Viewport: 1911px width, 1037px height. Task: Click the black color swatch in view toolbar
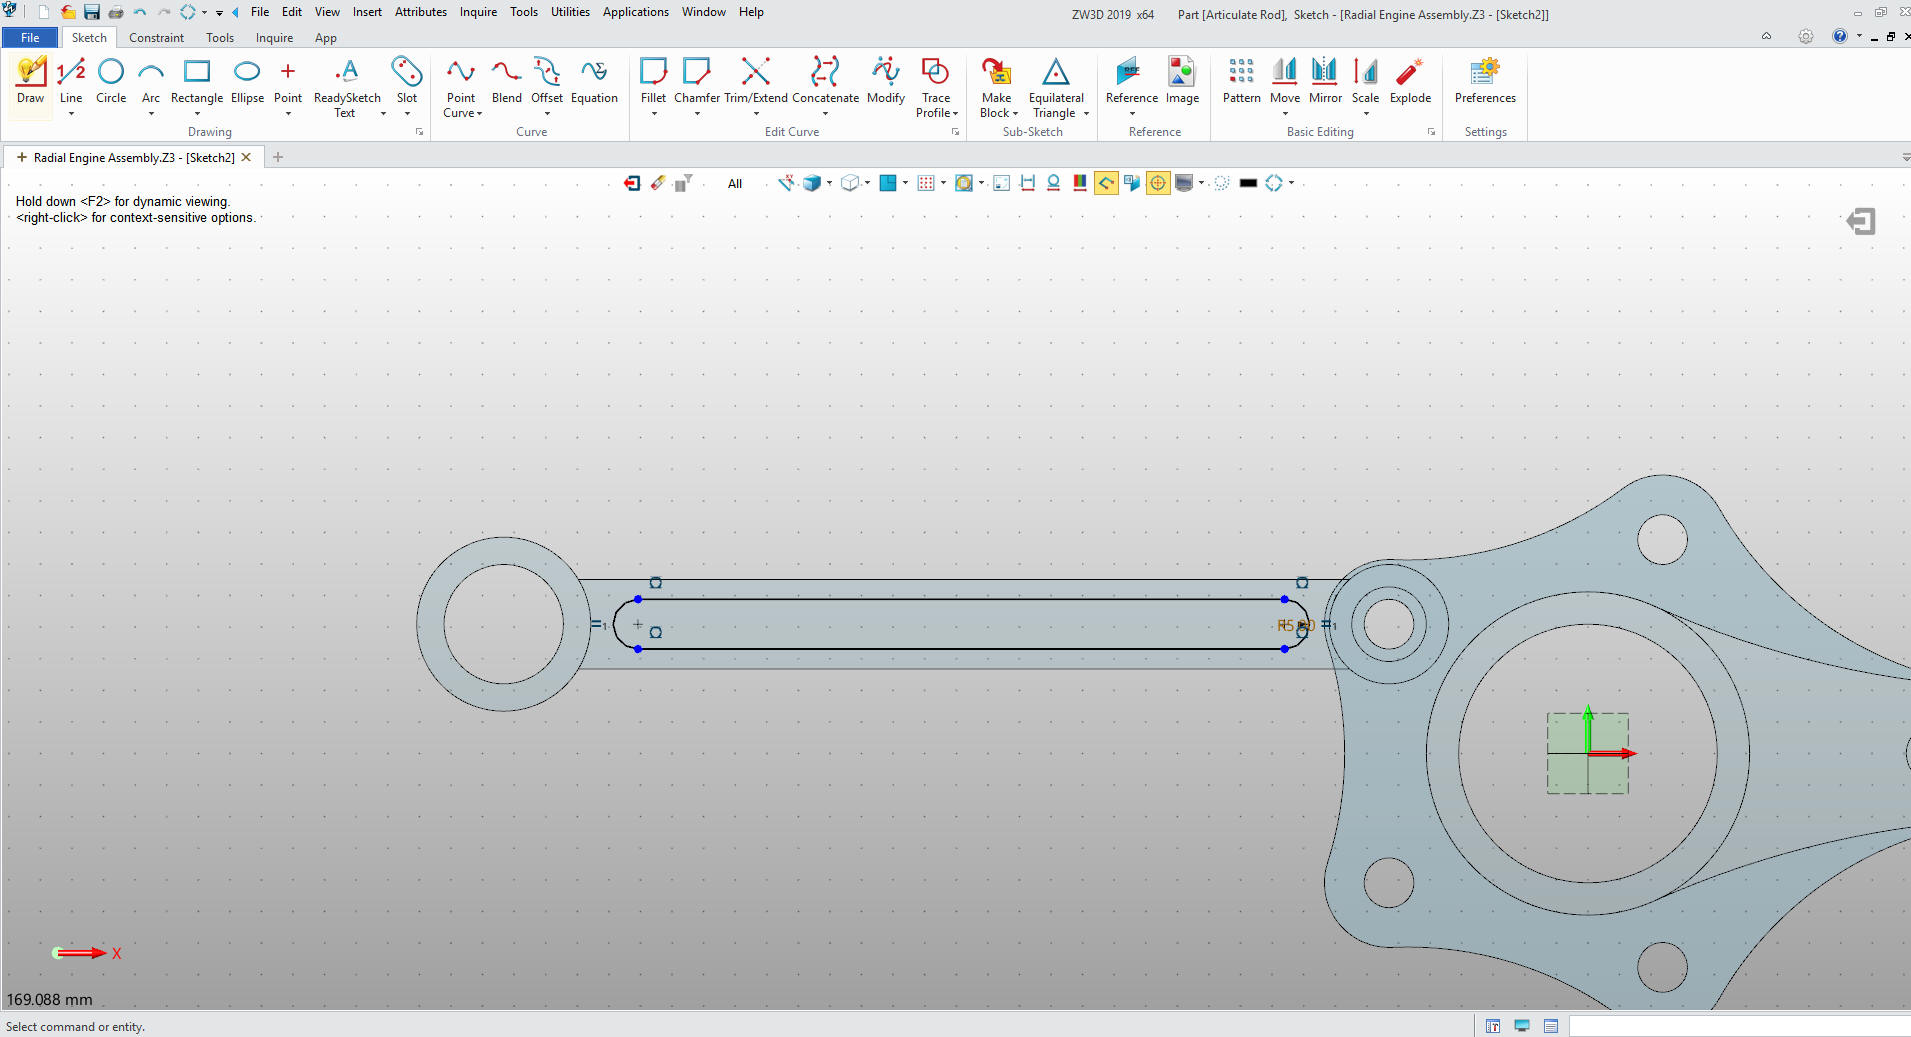(1248, 183)
